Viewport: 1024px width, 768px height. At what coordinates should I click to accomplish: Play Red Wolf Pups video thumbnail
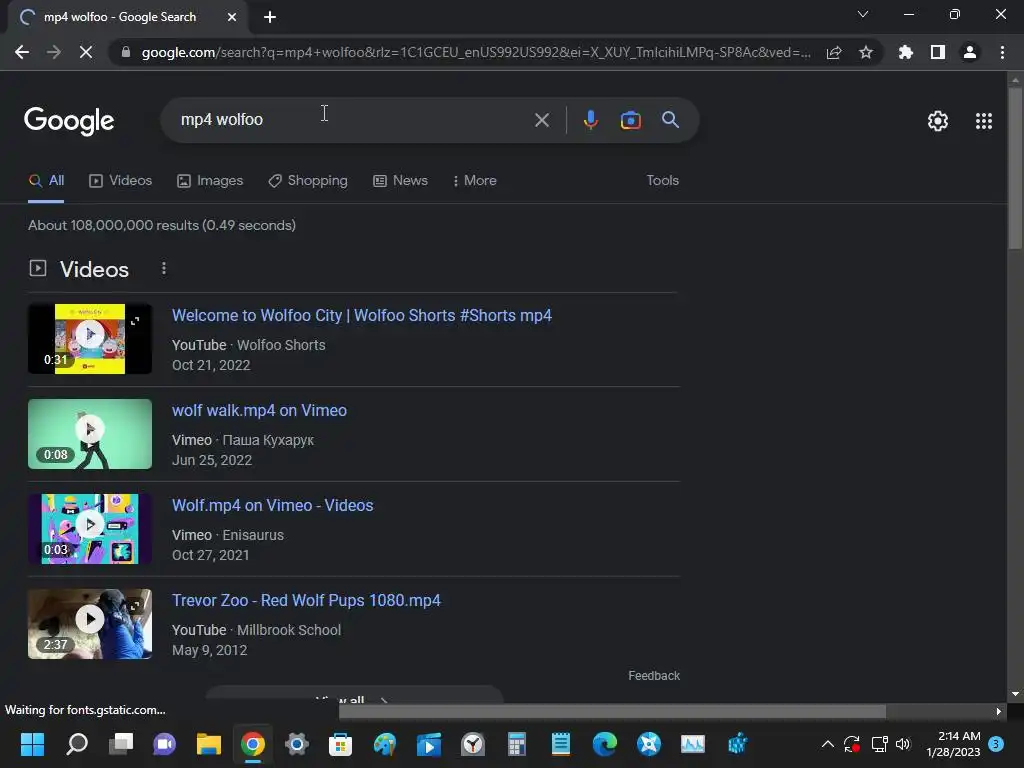(x=90, y=624)
